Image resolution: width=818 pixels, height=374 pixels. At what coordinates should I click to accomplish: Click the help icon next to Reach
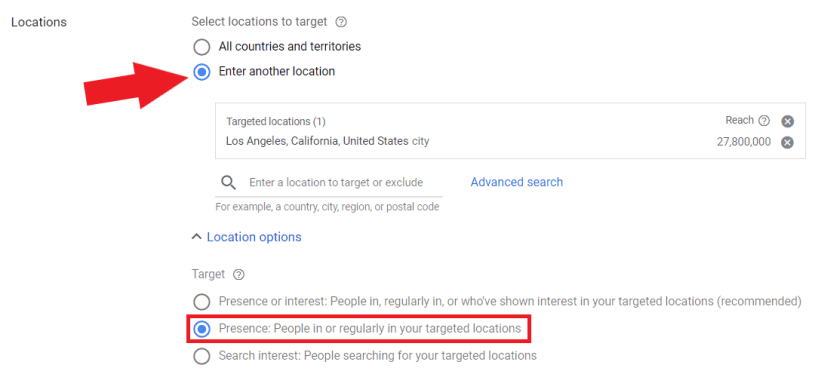pyautogui.click(x=764, y=121)
